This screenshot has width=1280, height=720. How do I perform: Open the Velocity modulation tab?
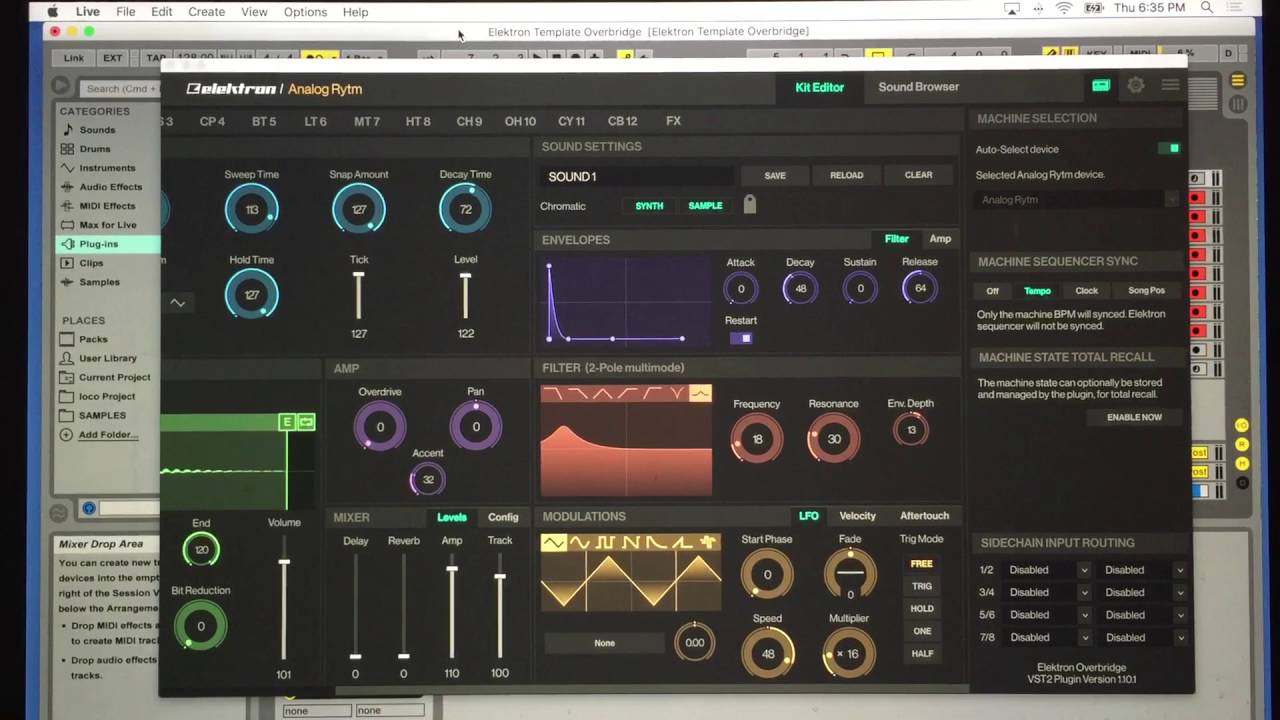click(x=857, y=516)
